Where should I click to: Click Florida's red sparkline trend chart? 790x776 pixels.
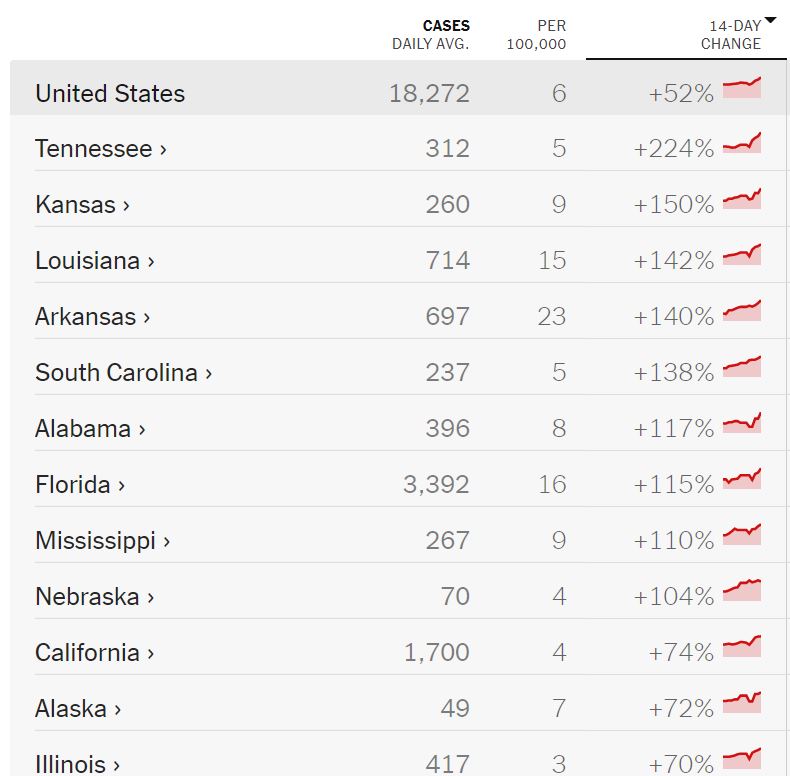coord(742,479)
